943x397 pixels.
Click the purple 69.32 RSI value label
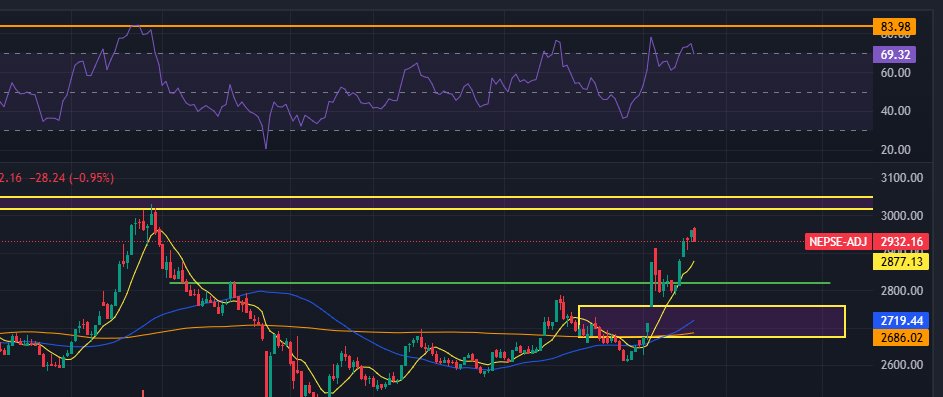pyautogui.click(x=894, y=55)
